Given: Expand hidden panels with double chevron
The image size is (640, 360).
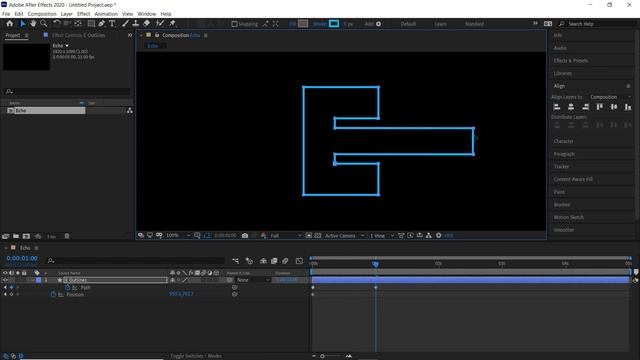Looking at the screenshot, I should [x=130, y=35].
